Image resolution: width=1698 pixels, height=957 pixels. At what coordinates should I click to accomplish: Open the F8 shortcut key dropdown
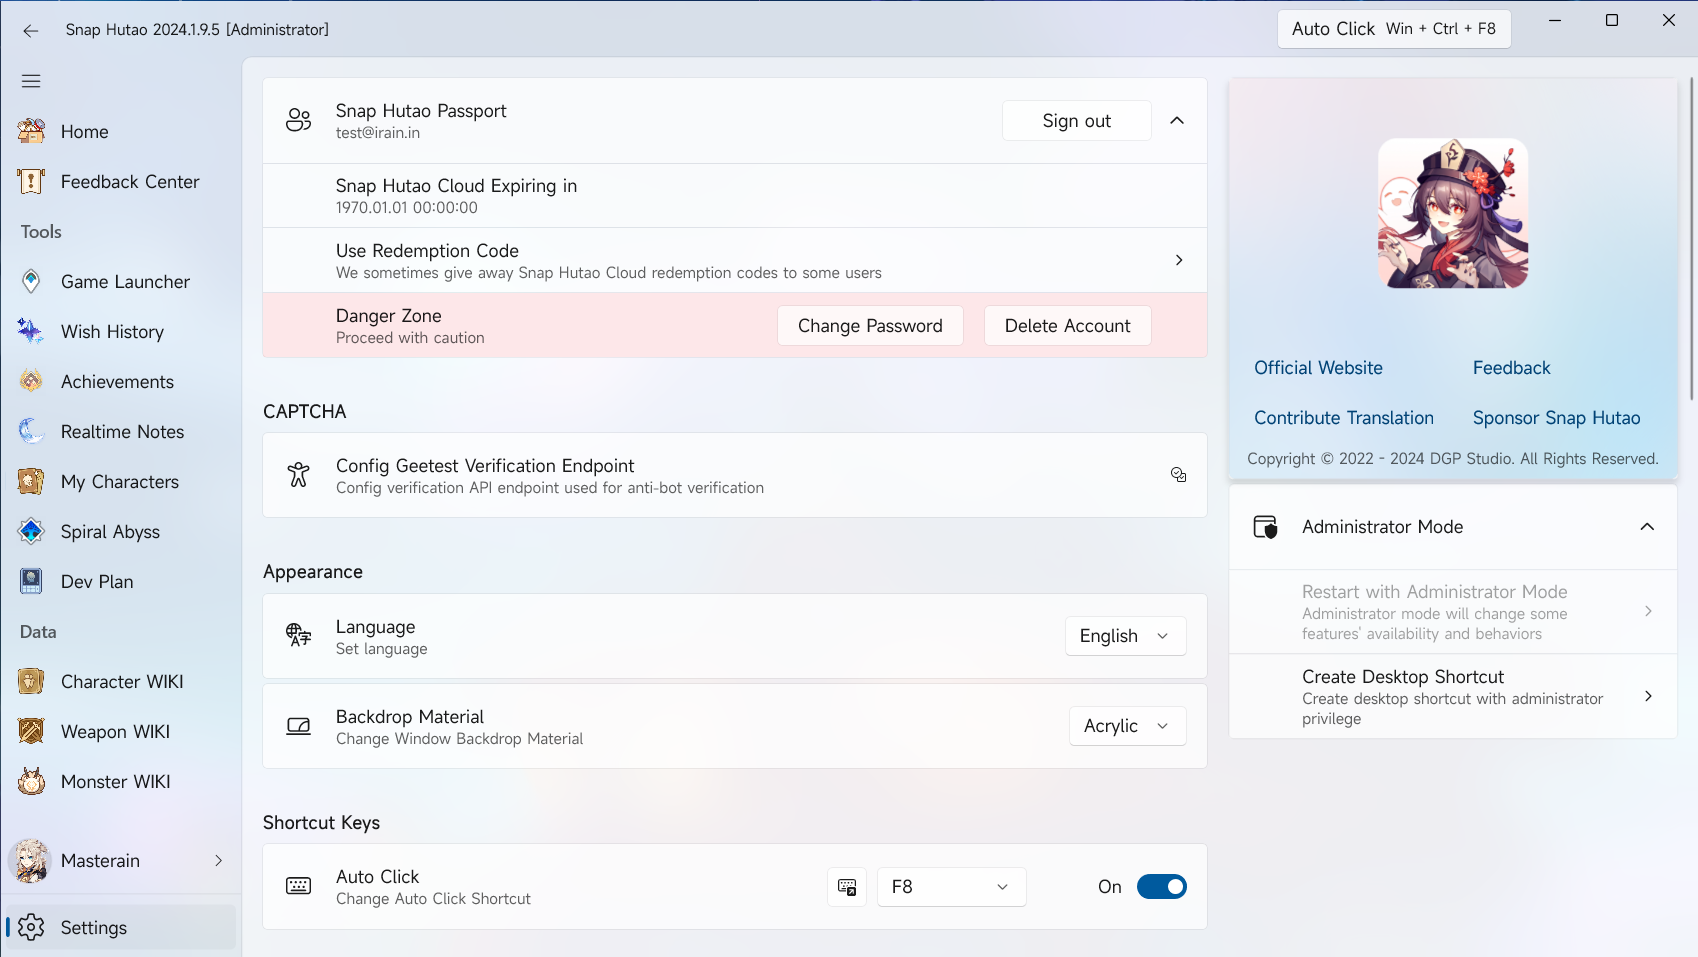click(951, 887)
